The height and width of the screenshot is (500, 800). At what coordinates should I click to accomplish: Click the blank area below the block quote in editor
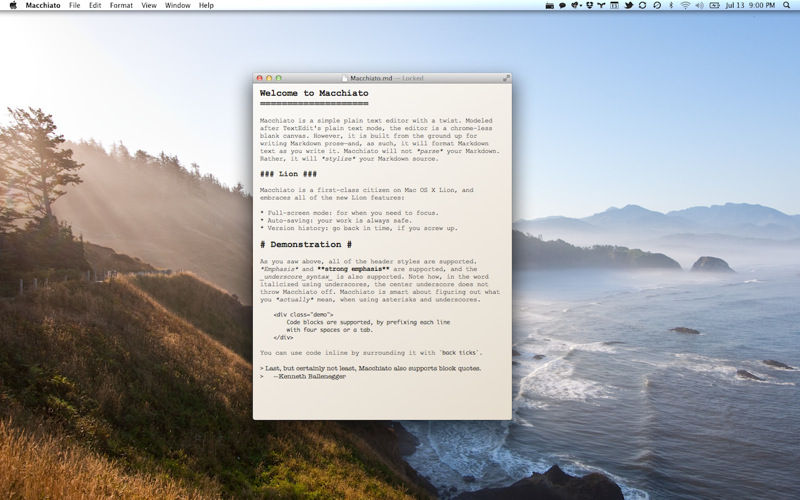(x=382, y=401)
